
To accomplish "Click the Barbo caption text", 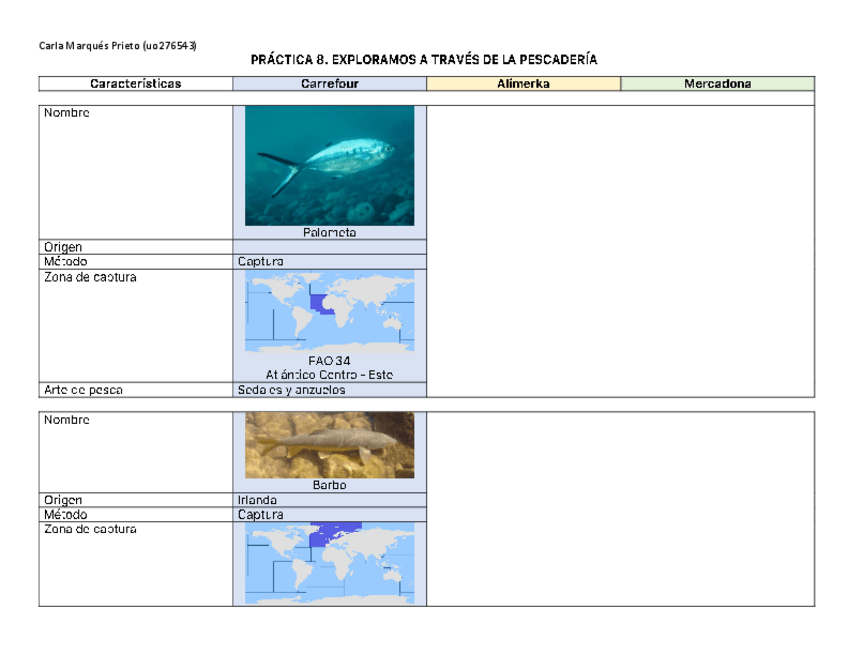I will point(329,485).
